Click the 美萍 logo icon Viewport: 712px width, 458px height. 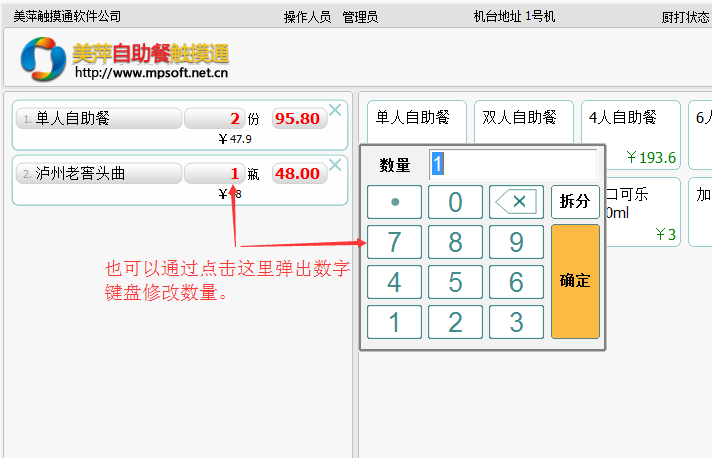(43, 60)
